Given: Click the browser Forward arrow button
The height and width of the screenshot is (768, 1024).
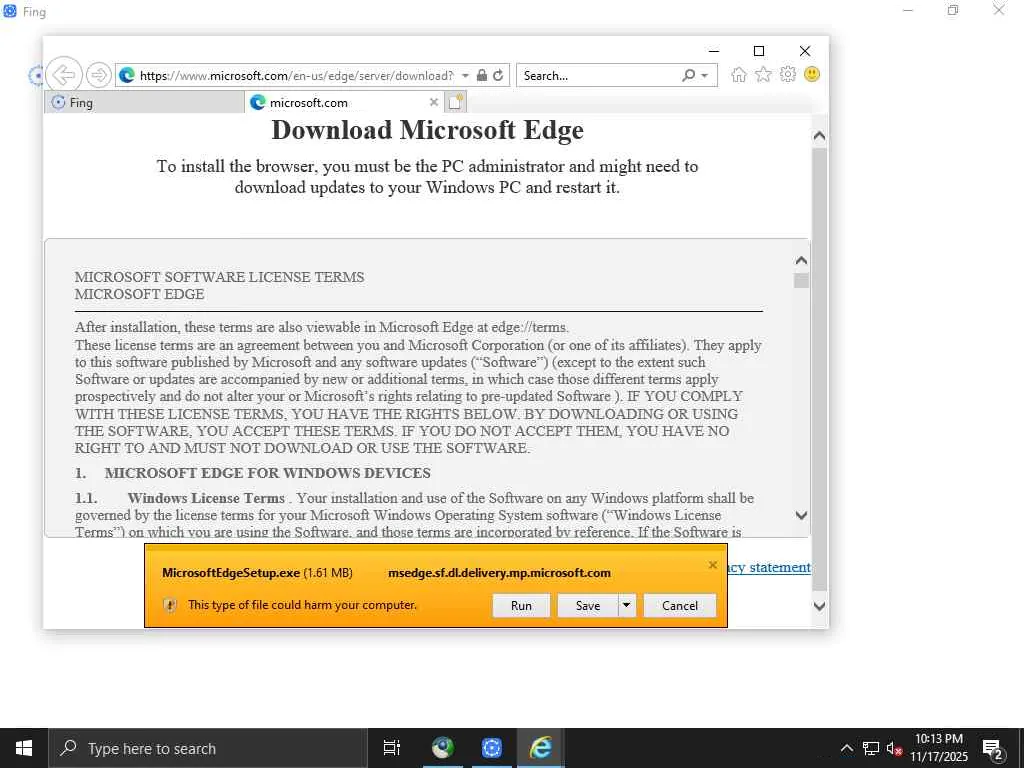Looking at the screenshot, I should (99, 75).
